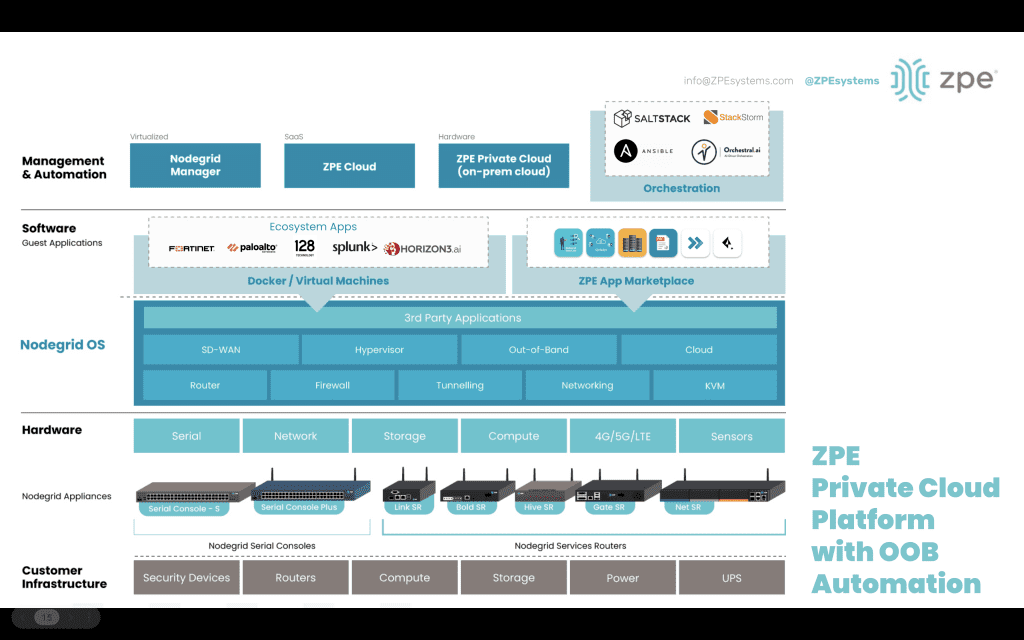The image size is (1024, 640).
Task: Select the 4G/5G/LTE block
Action: [x=623, y=436]
